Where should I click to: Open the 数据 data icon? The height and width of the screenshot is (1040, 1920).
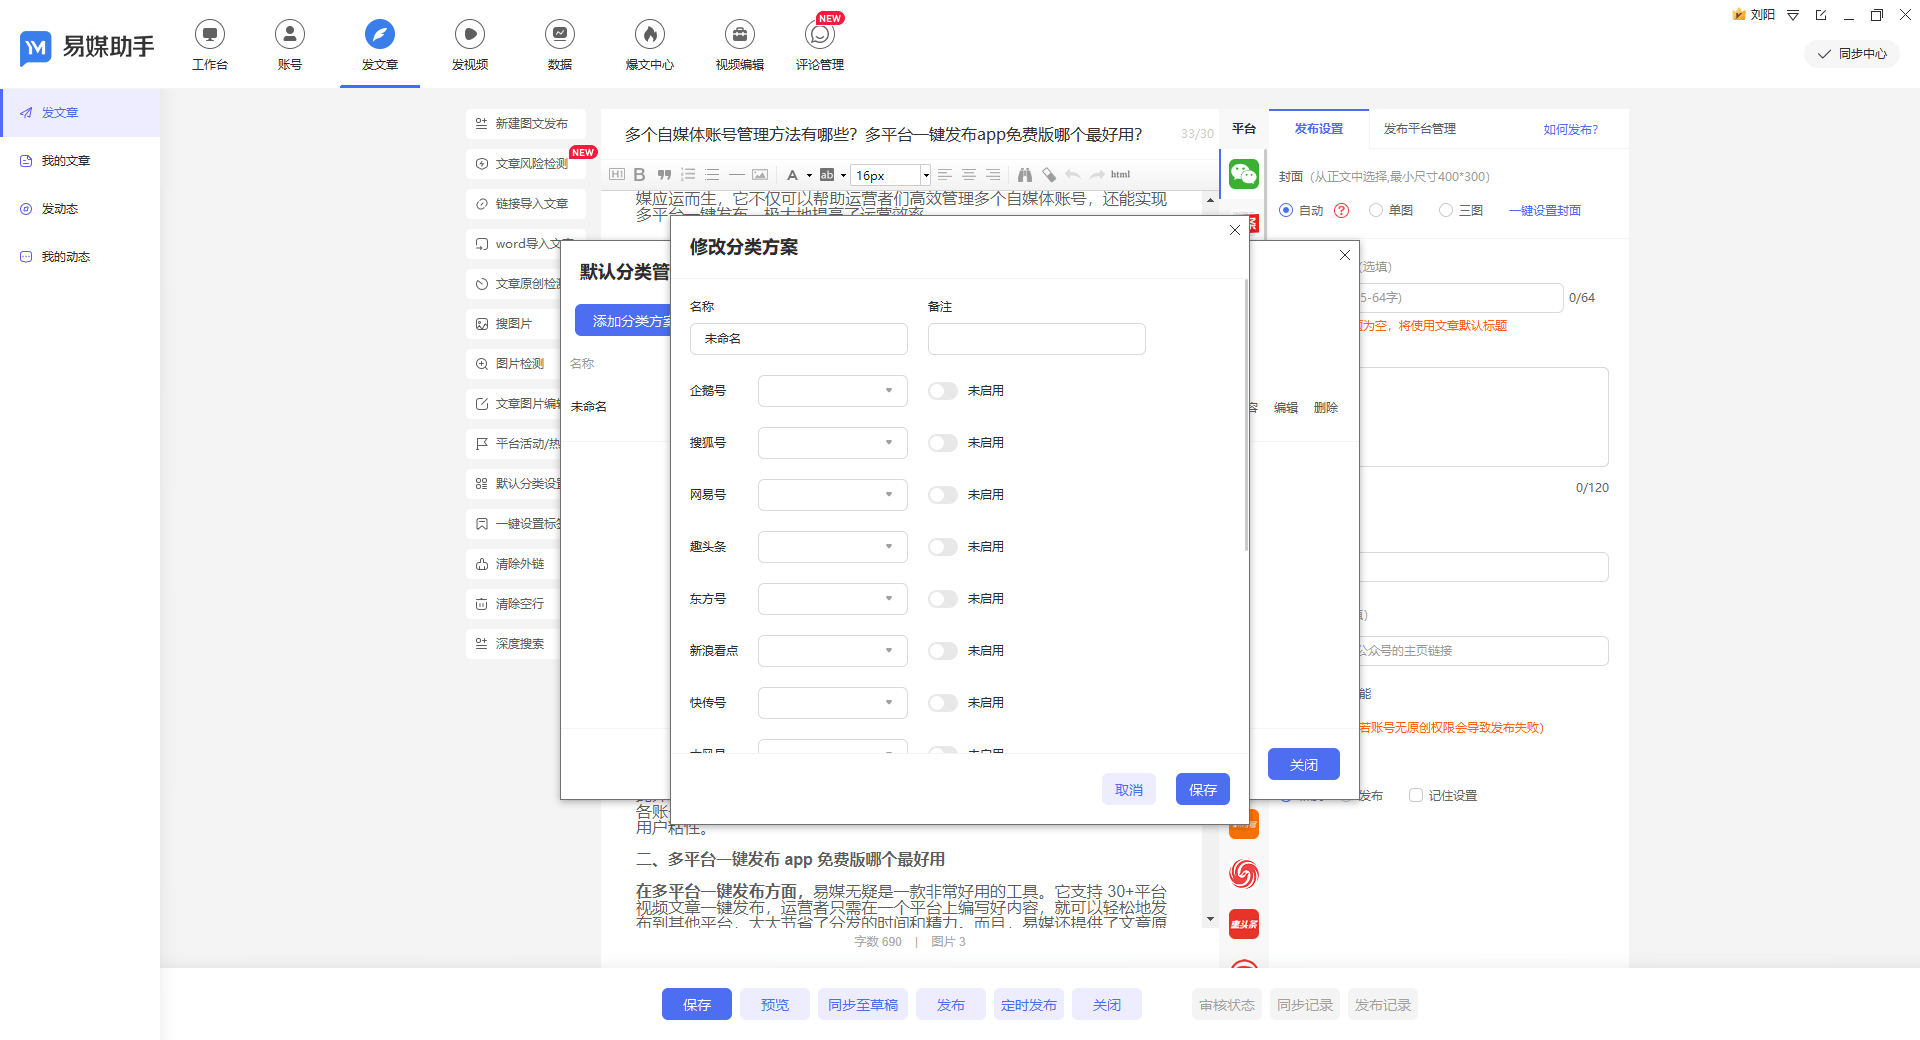tap(560, 35)
